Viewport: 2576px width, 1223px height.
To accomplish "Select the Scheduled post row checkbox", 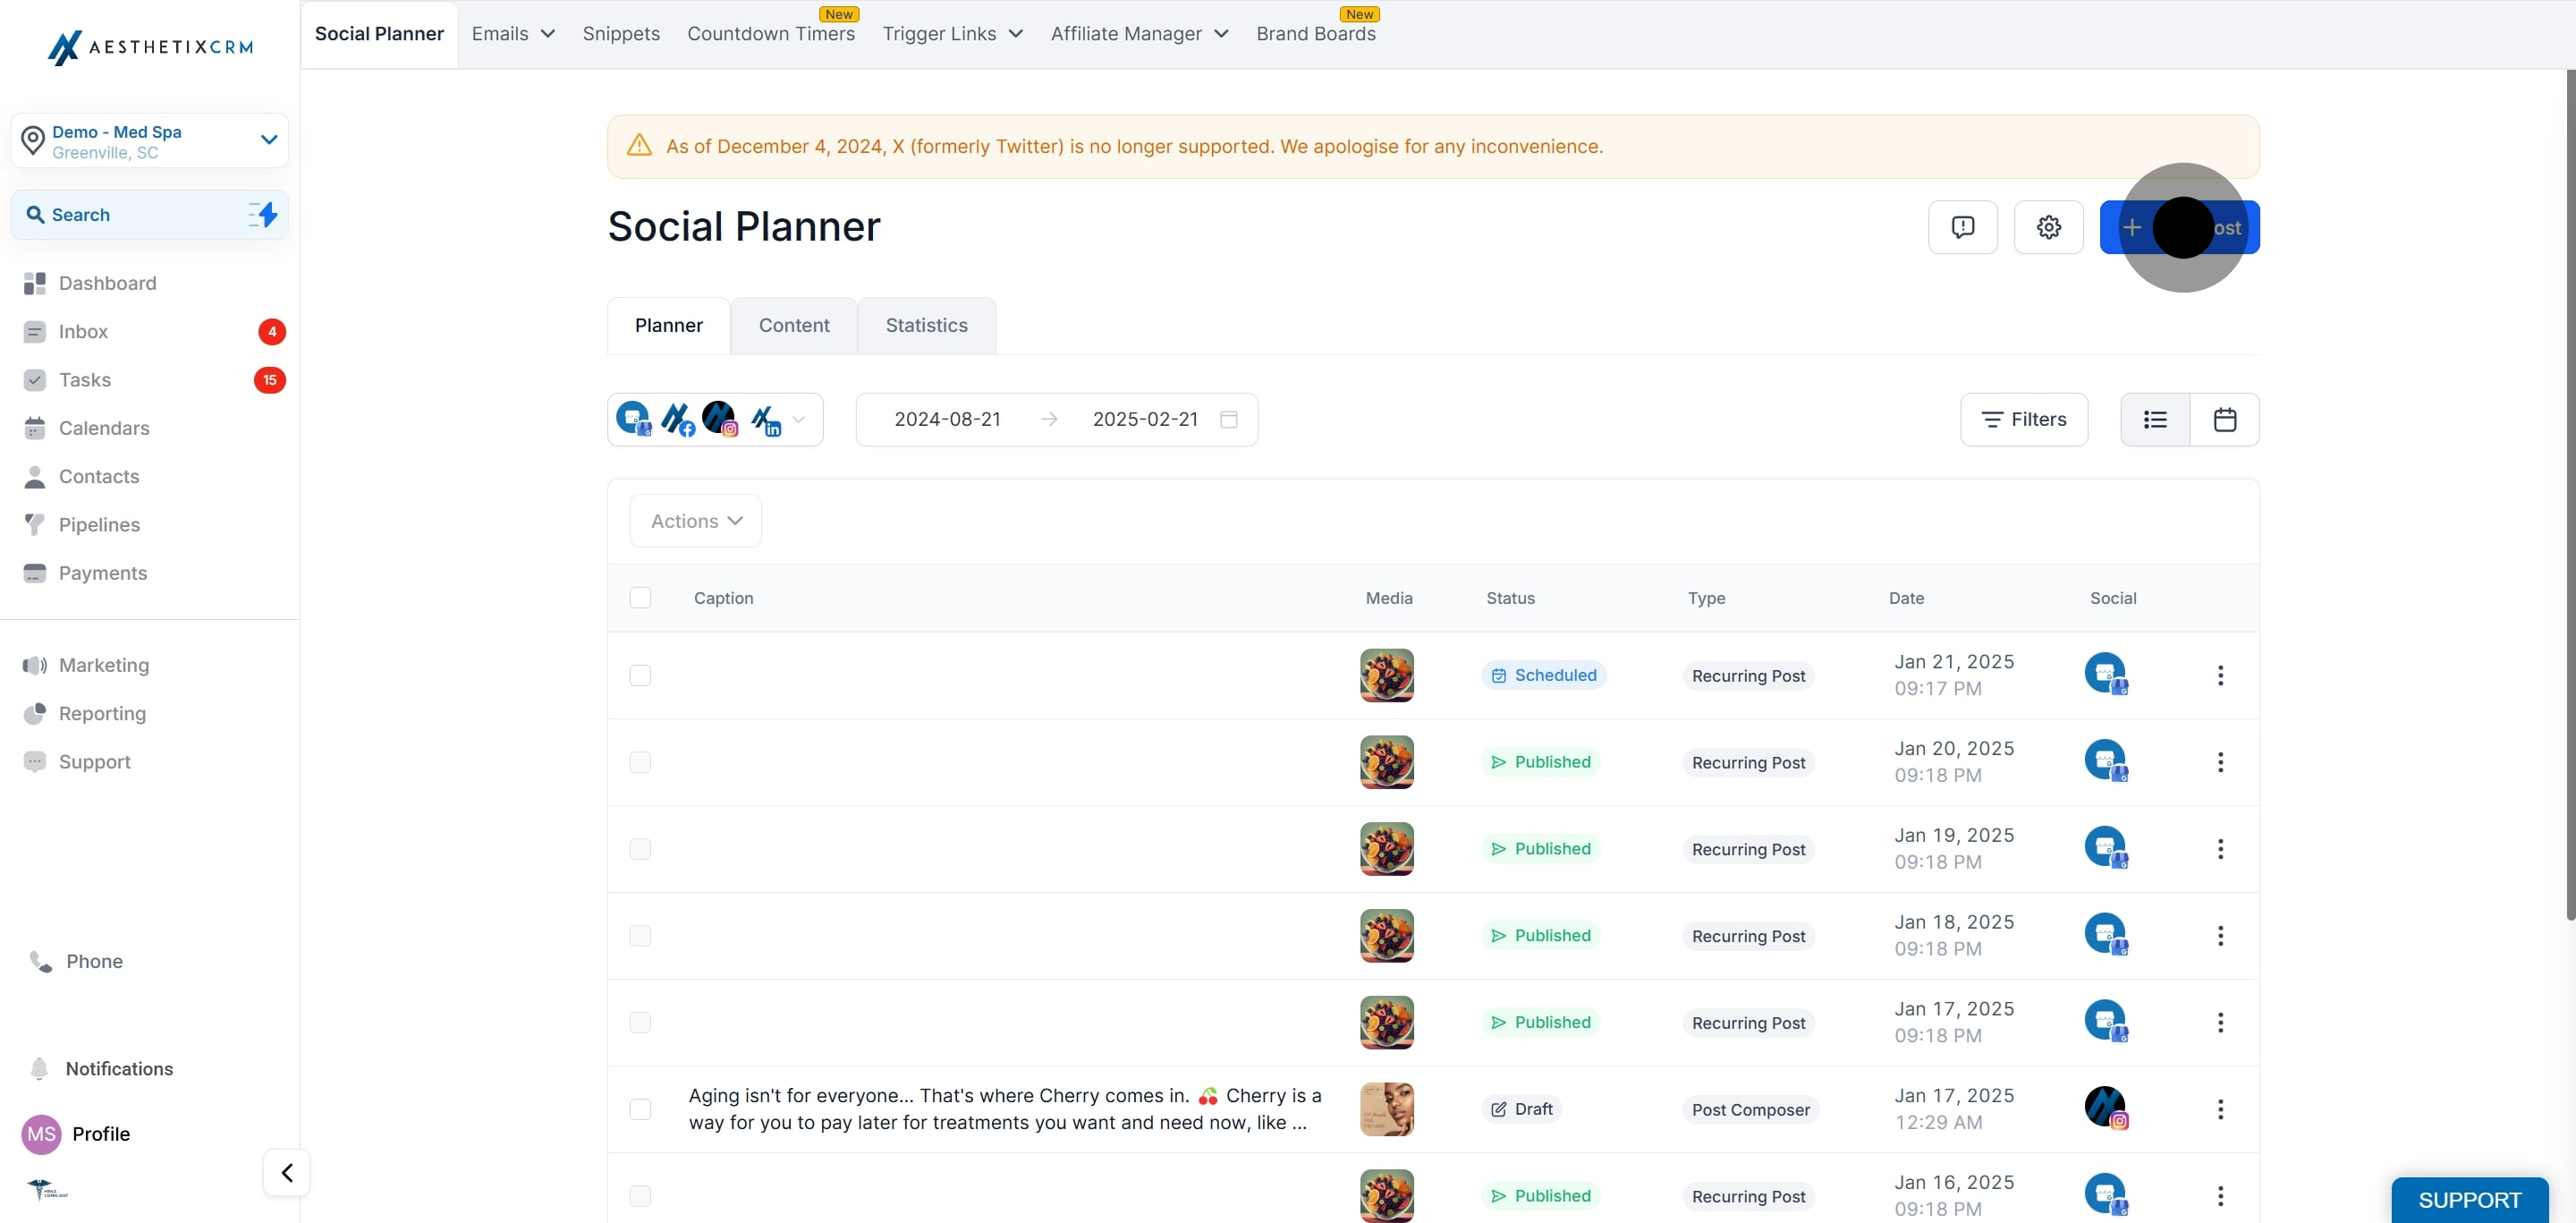I will 640,675.
